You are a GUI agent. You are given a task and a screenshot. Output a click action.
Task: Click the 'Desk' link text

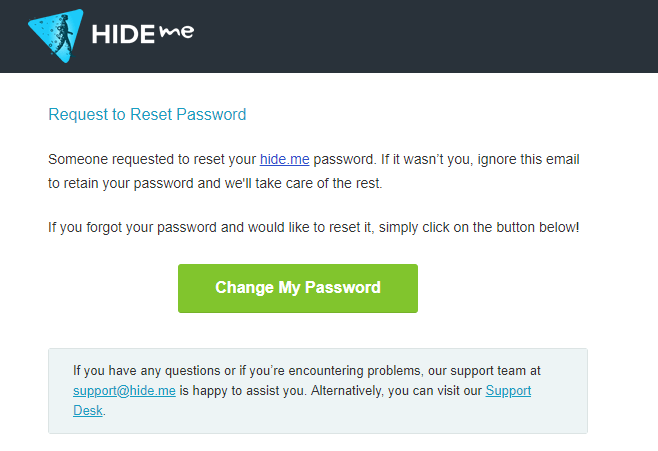[88, 410]
